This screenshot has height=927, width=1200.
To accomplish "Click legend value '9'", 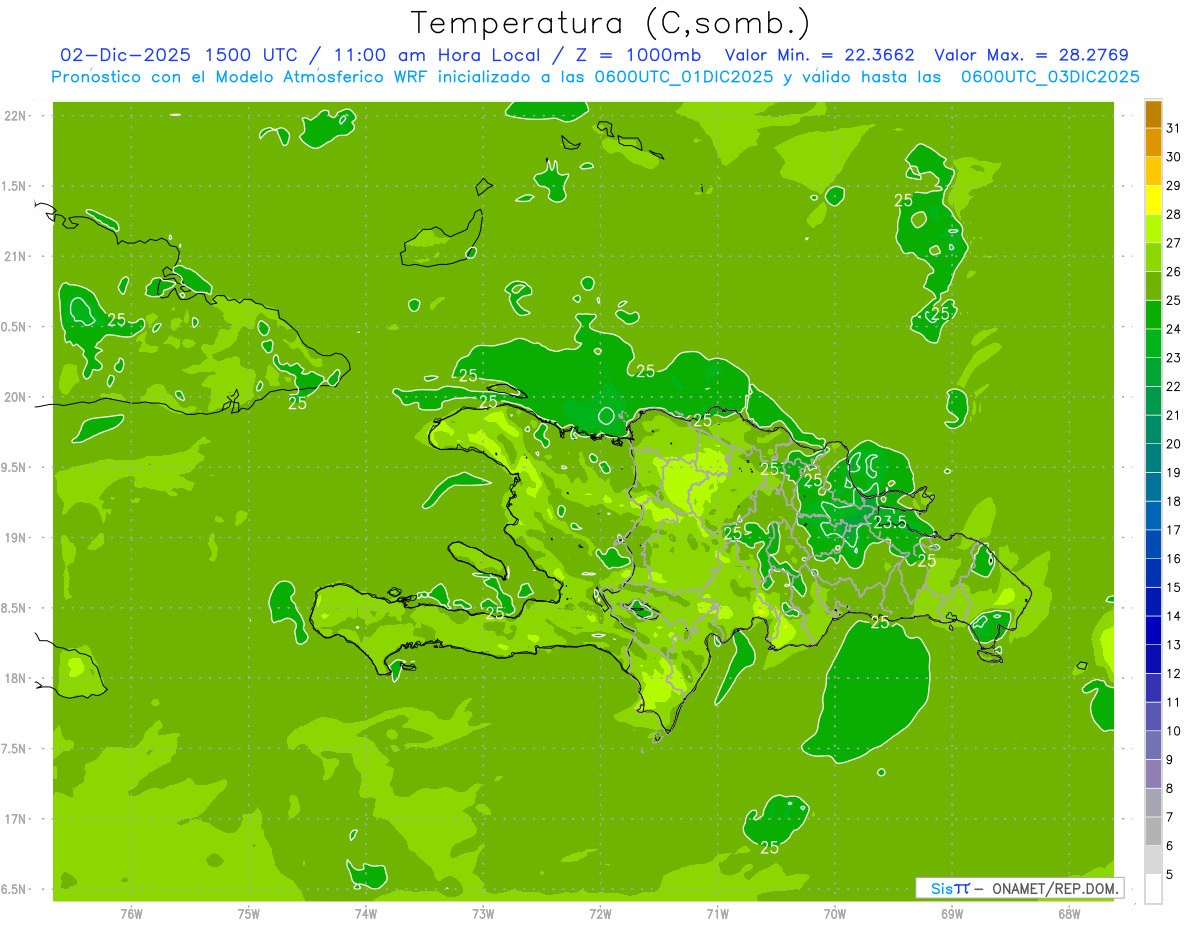I will [x=1170, y=760].
